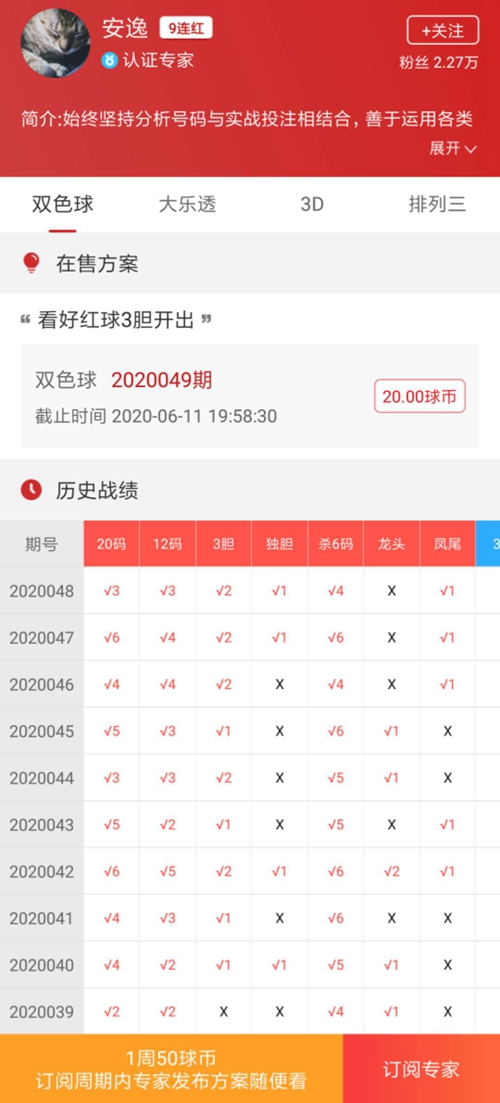Select the 杀6码 column header
500x1103 pixels.
pos(335,544)
